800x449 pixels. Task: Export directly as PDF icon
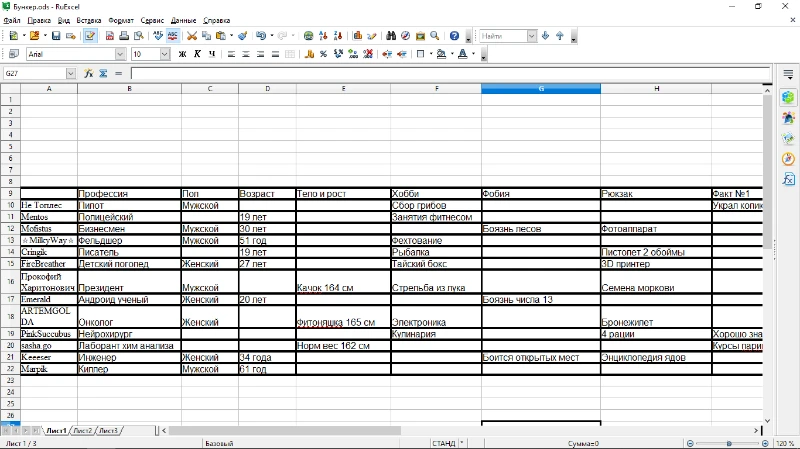[110, 36]
